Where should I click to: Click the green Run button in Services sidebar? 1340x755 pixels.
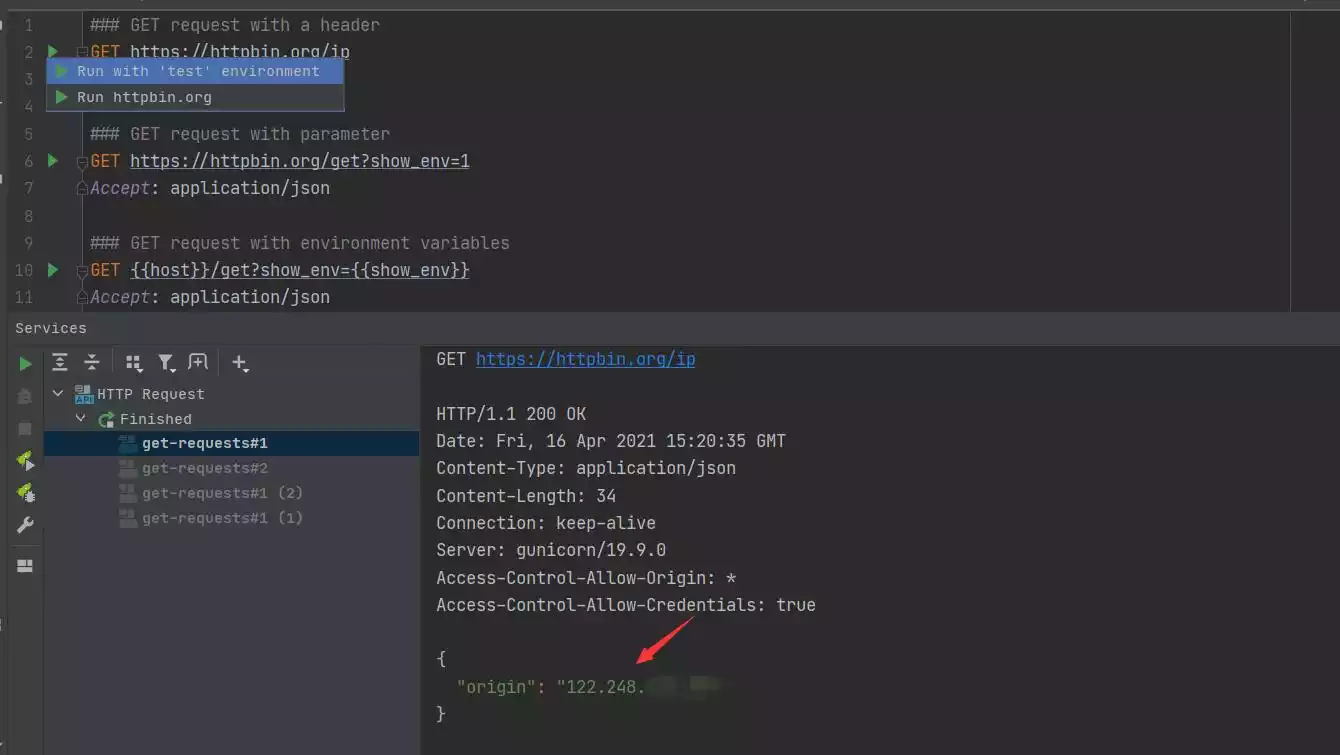click(25, 364)
